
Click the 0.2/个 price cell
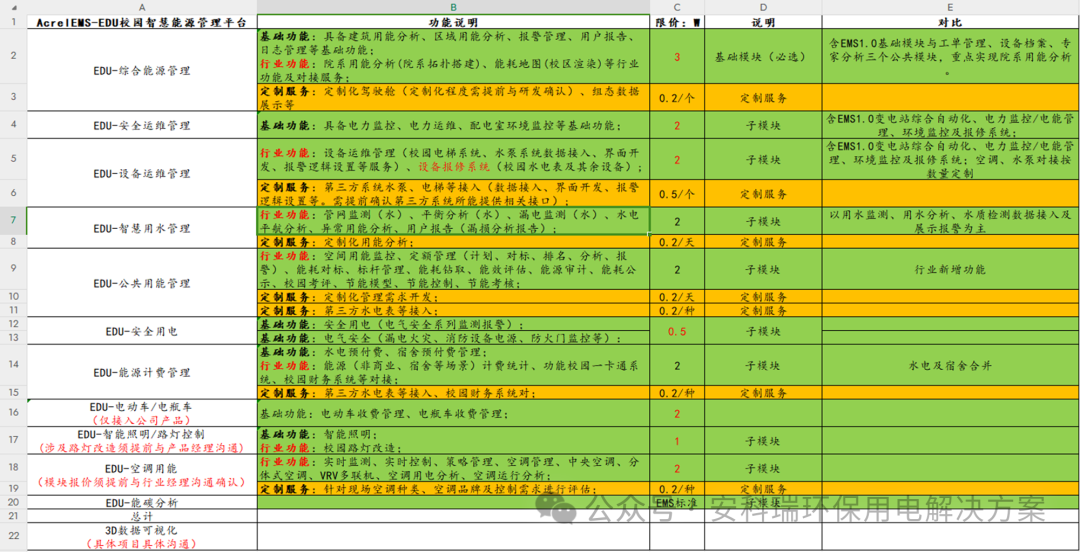(677, 98)
